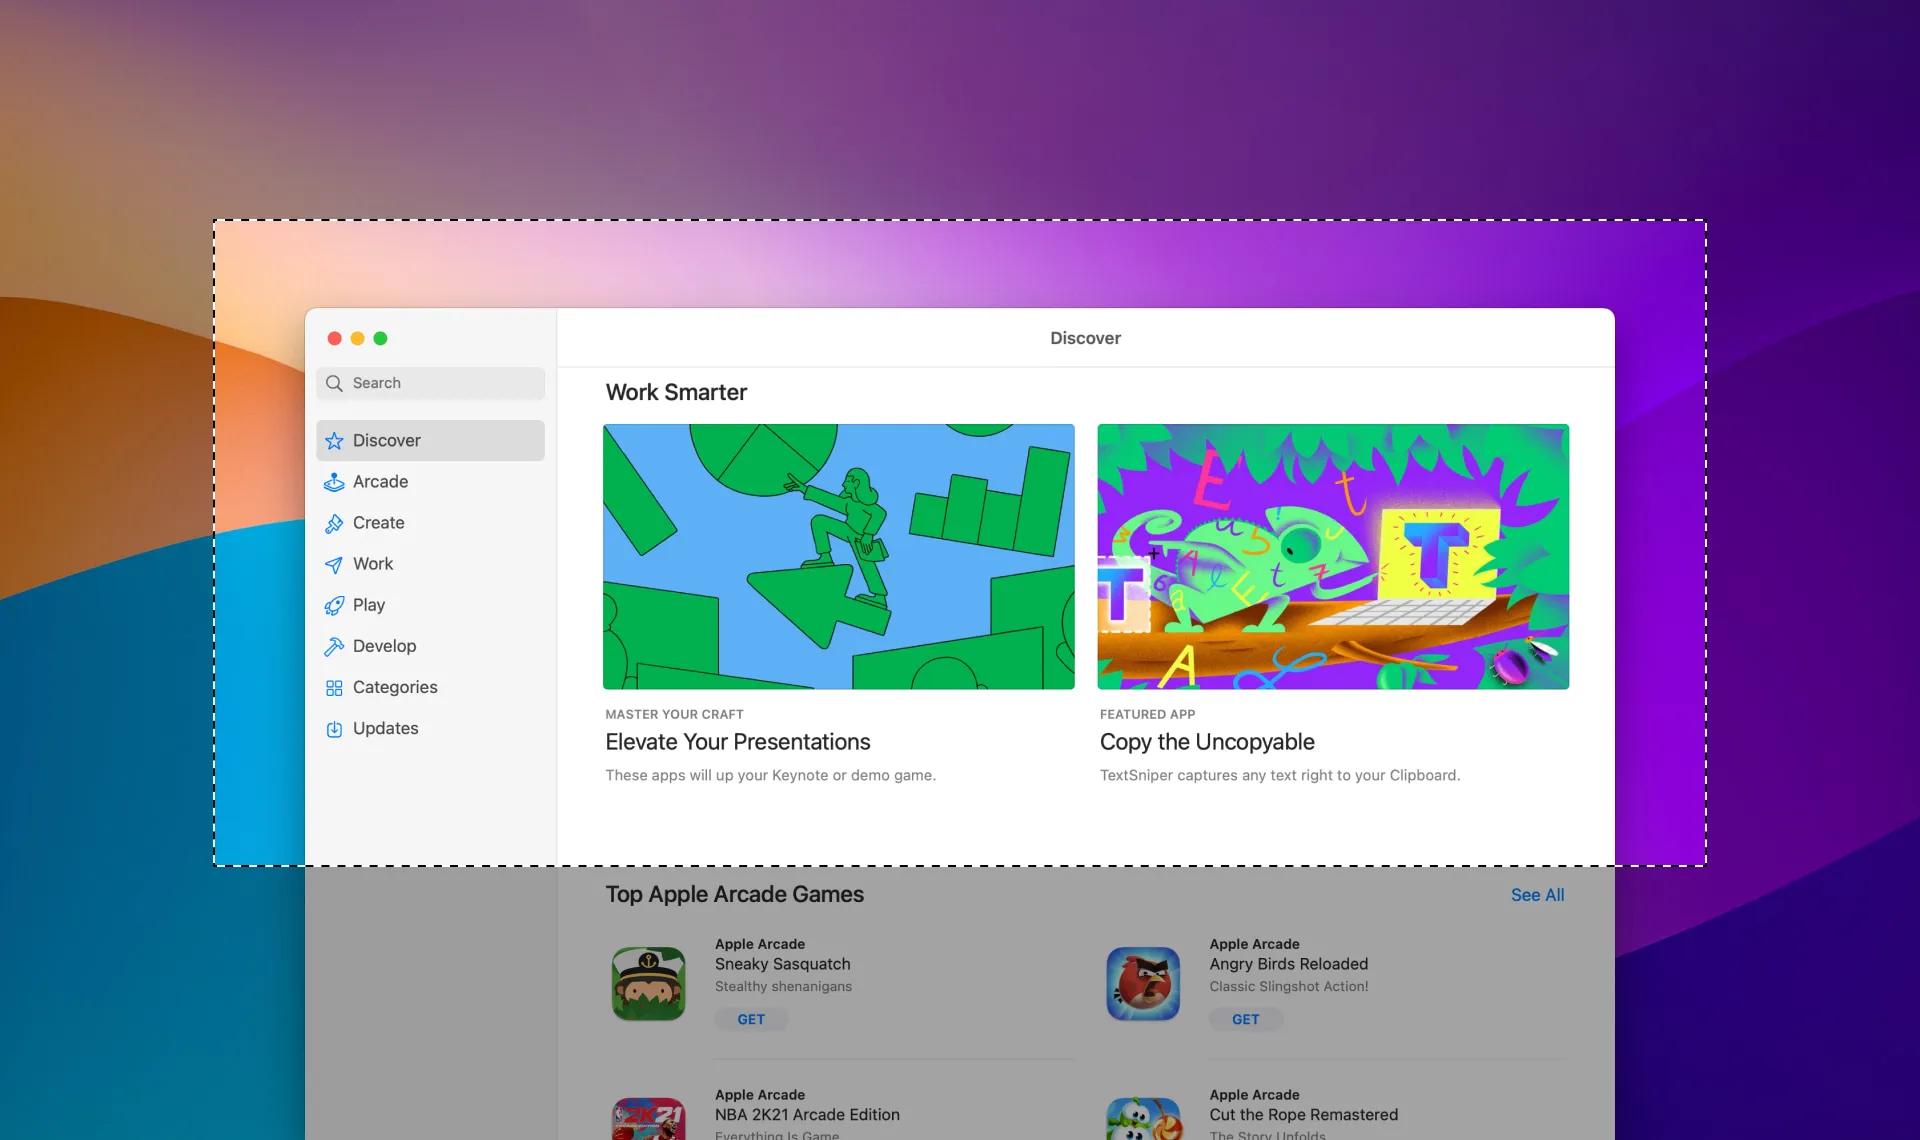This screenshot has height=1140, width=1920.
Task: Select the Play section label
Action: [x=369, y=604]
